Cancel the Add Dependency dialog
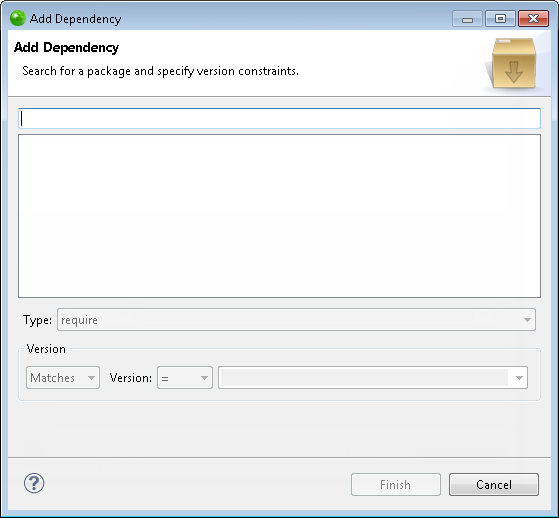559x518 pixels. (x=494, y=484)
